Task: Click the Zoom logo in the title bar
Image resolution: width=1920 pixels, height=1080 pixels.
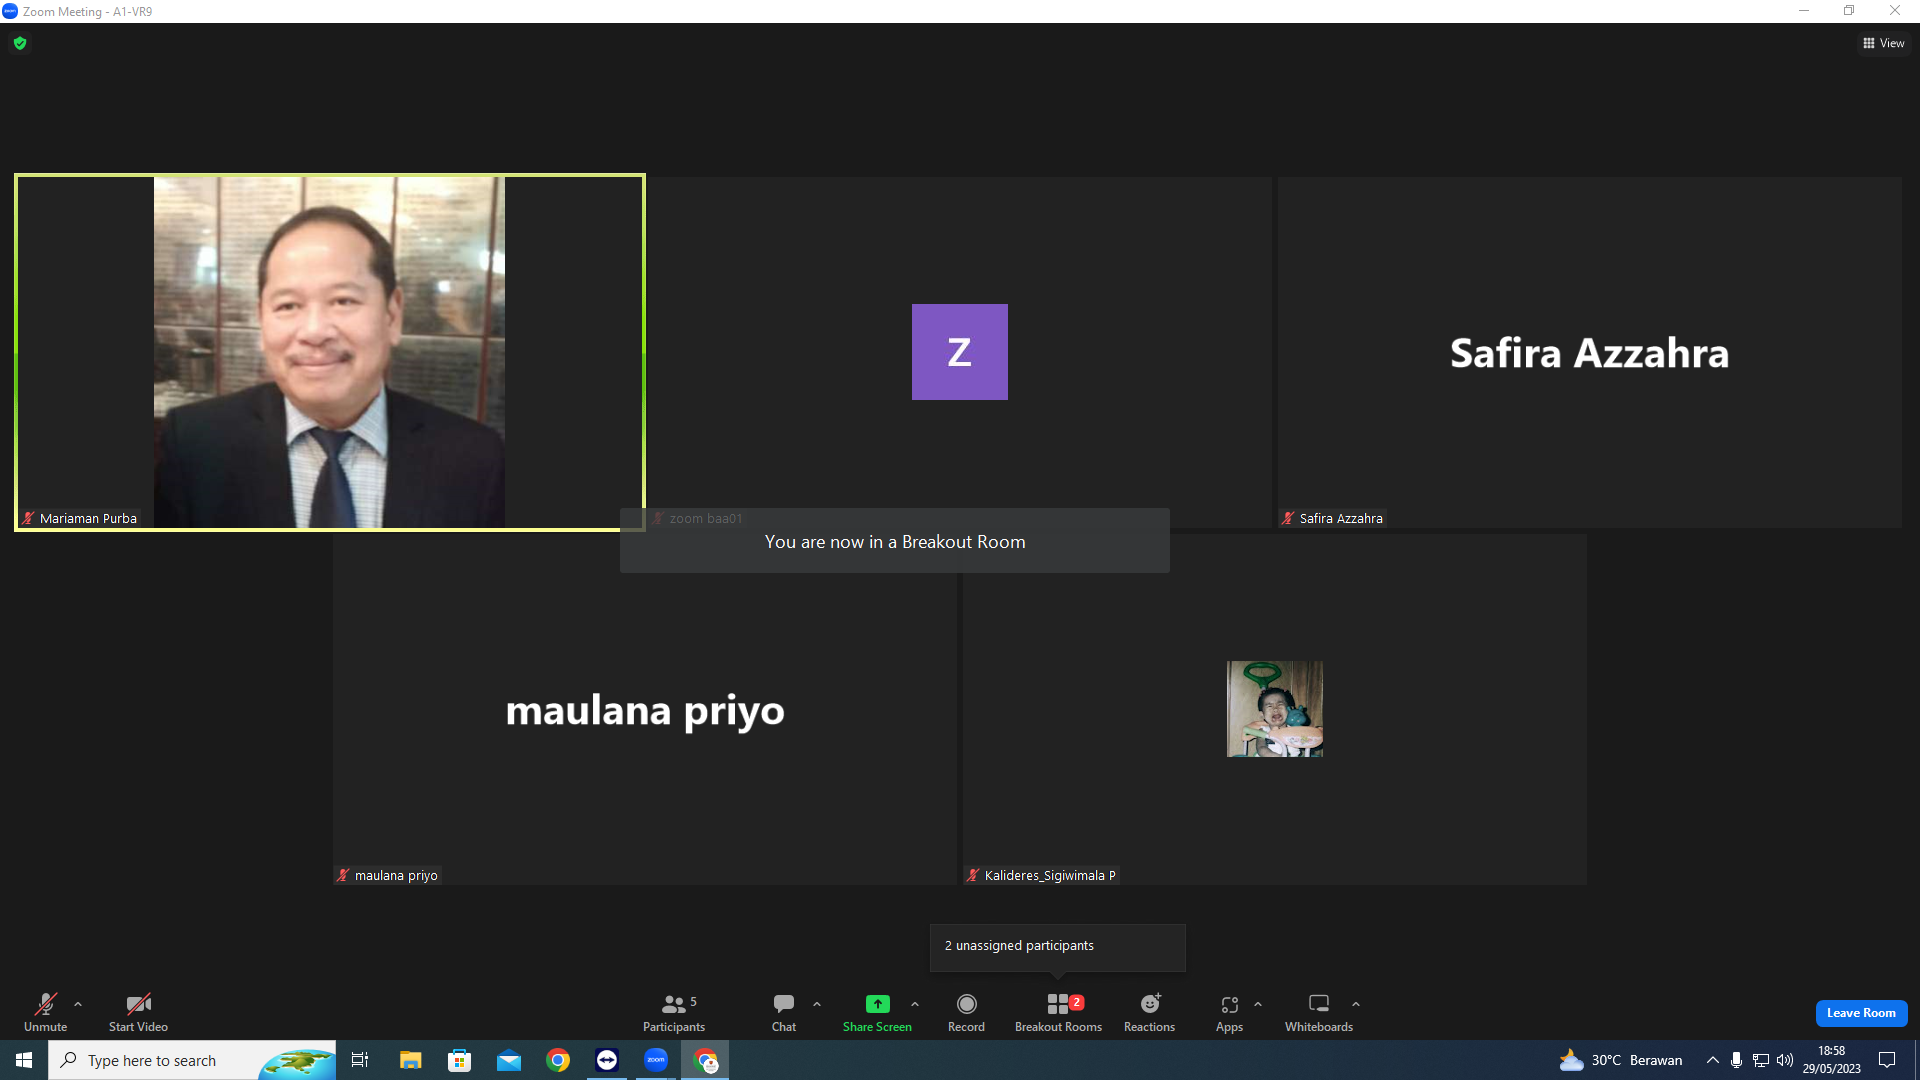Action: pos(10,11)
